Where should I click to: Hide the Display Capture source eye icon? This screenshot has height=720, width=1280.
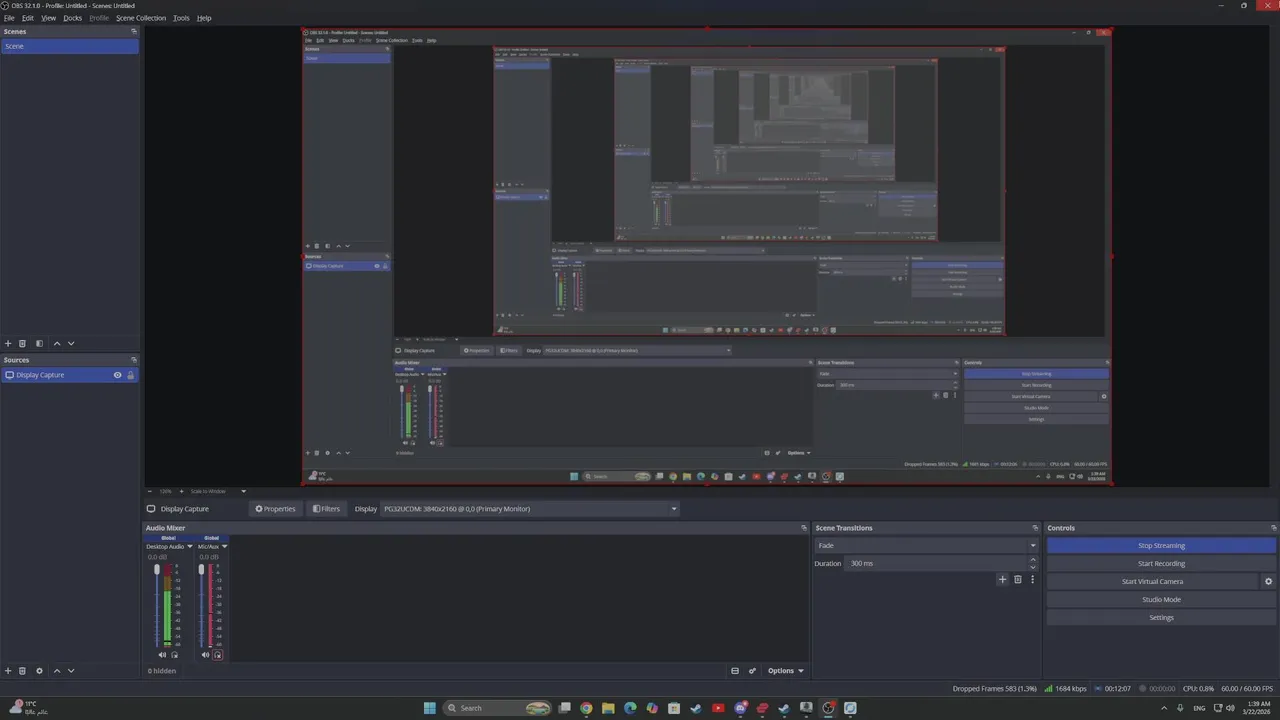(x=117, y=375)
